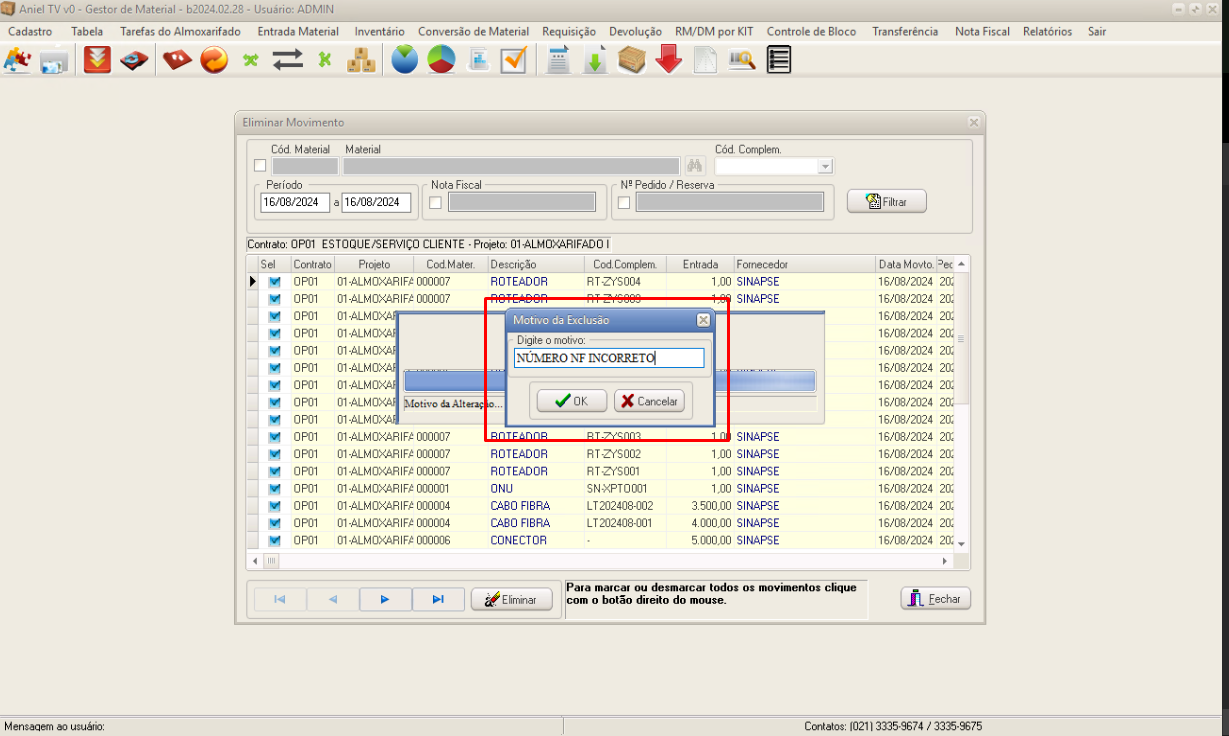Click the black lined list toolbar icon

click(x=778, y=61)
